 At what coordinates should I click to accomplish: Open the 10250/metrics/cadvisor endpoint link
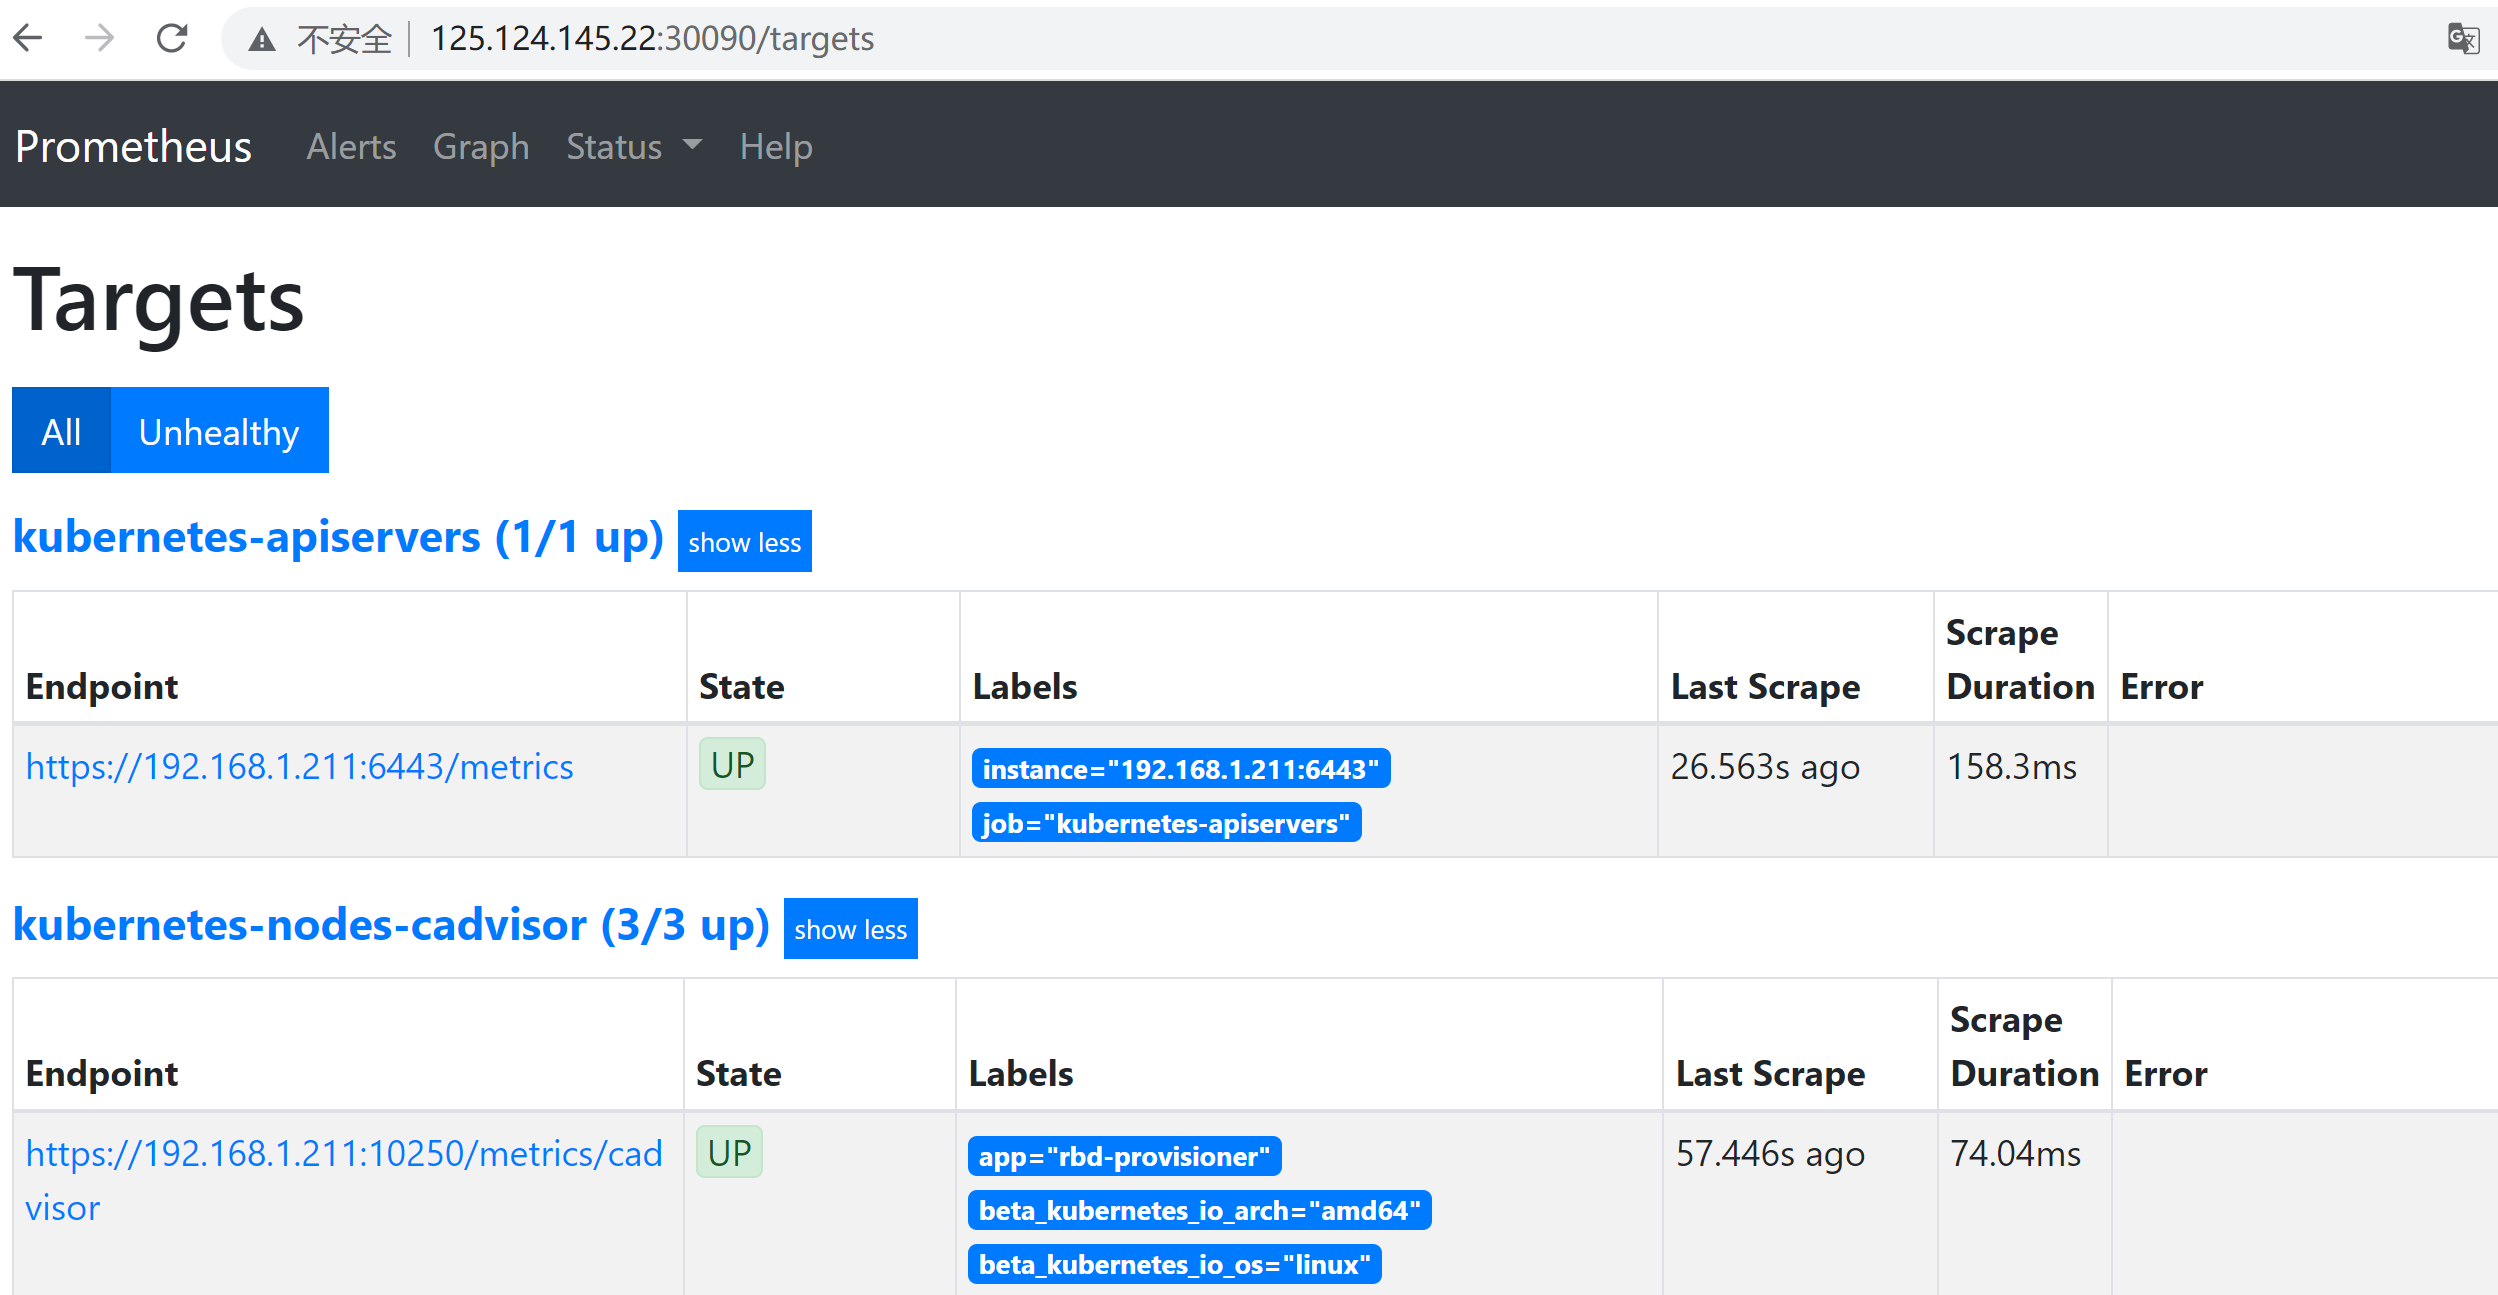pyautogui.click(x=343, y=1154)
